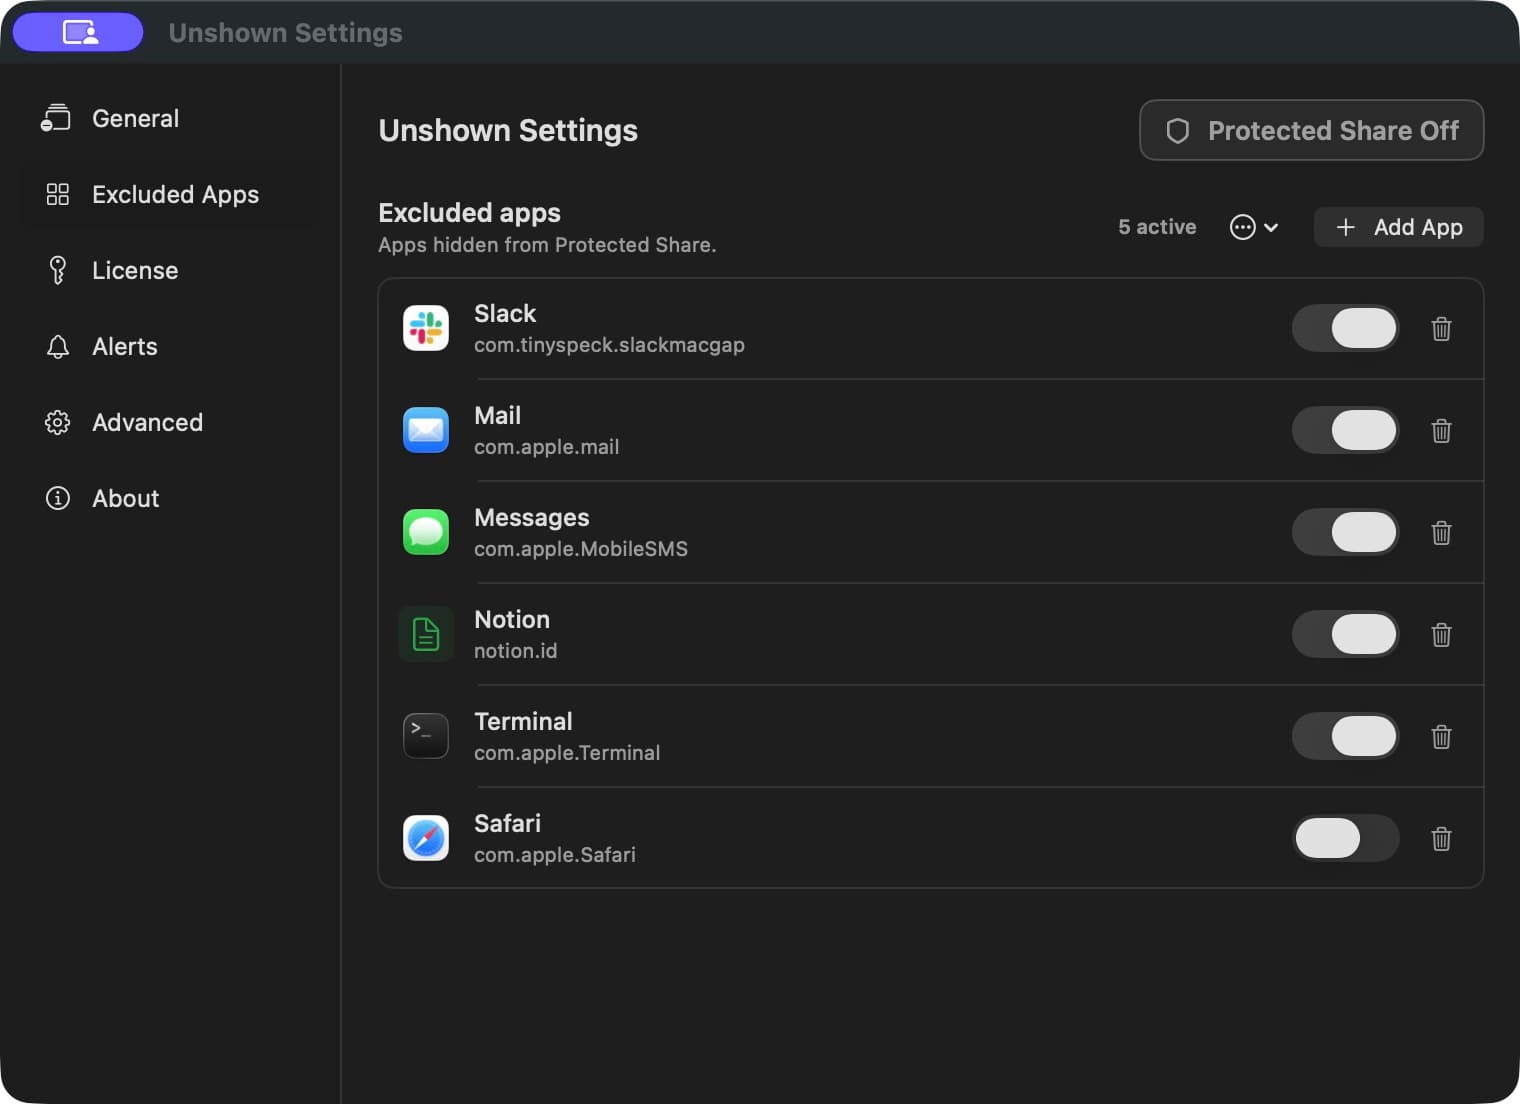The image size is (1520, 1104).
Task: Click the Excluded apps heading
Action: (x=469, y=213)
